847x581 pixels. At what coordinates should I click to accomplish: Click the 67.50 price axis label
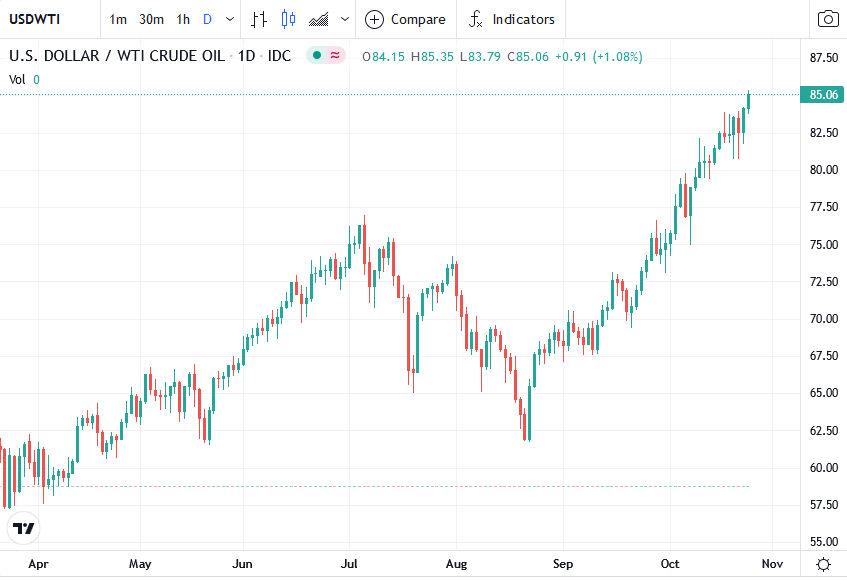click(x=824, y=356)
